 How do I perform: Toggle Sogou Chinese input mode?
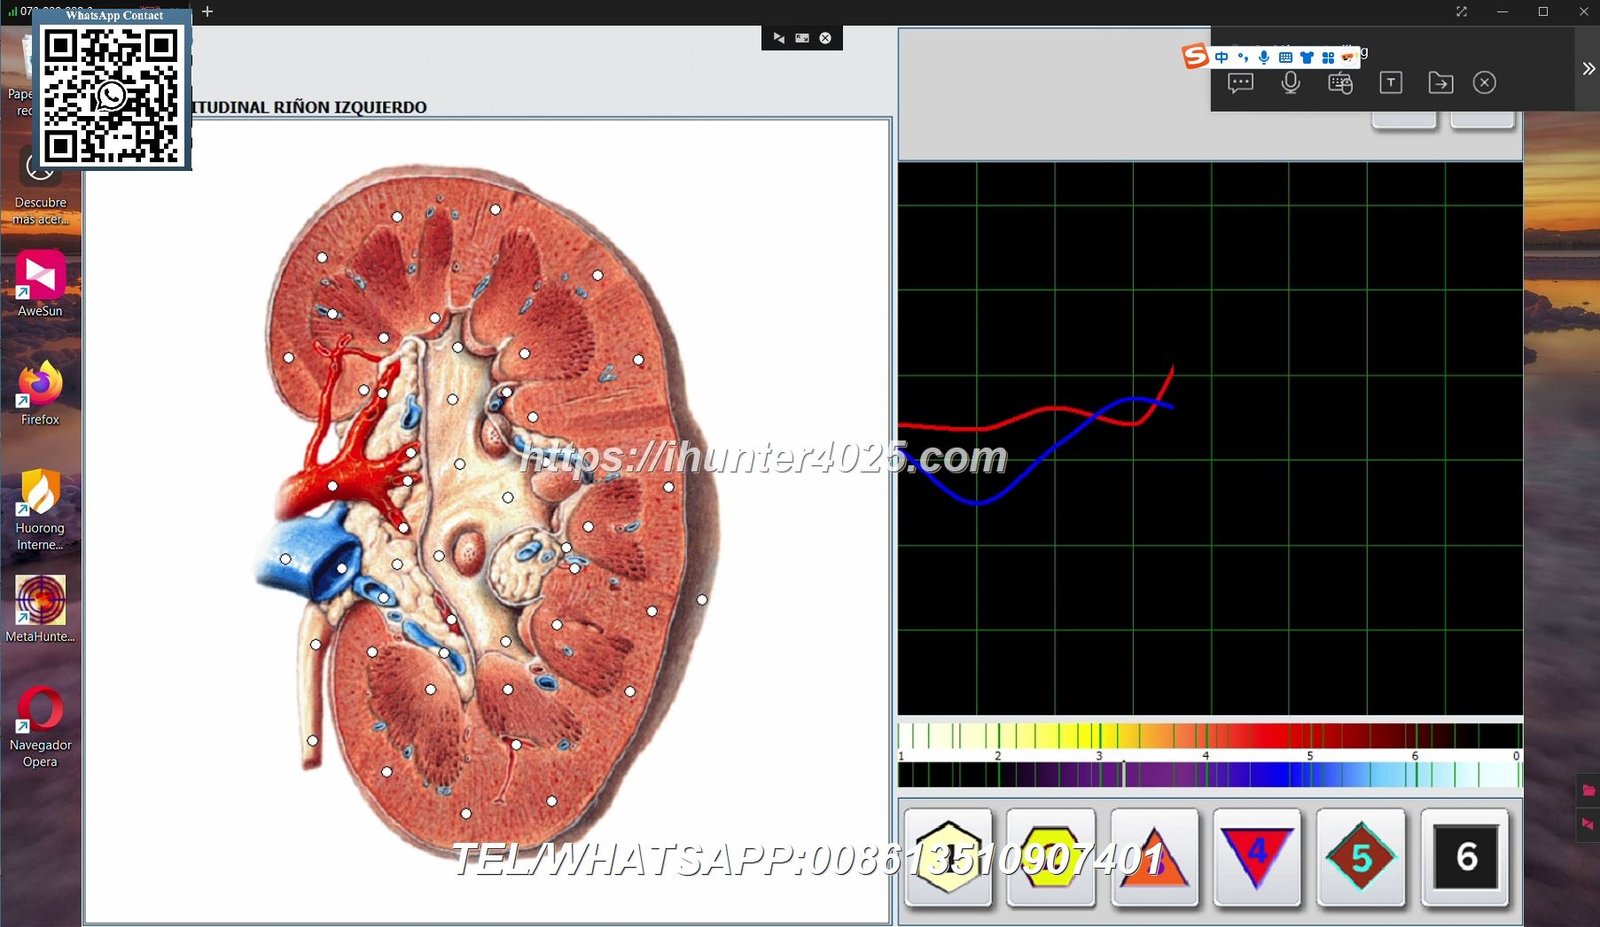[x=1222, y=58]
